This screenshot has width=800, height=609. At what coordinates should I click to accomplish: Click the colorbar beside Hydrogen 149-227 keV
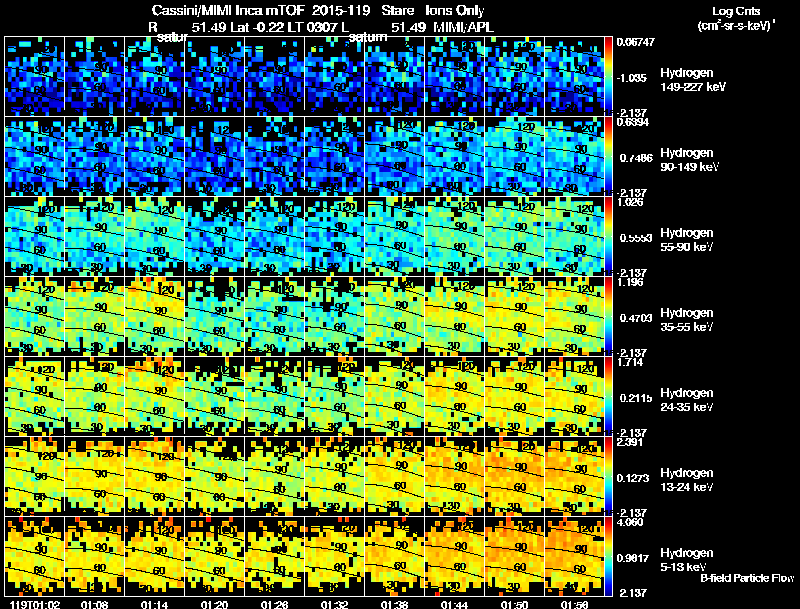click(x=608, y=76)
